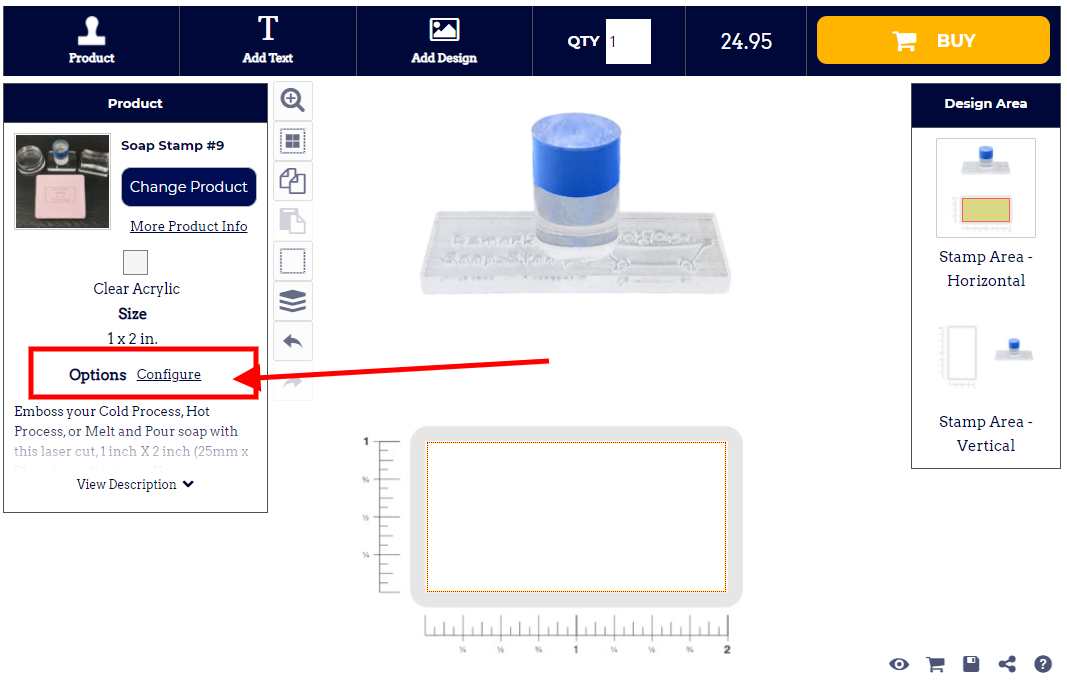1067x691 pixels.
Task: Open the More Product Info link
Action: (188, 226)
